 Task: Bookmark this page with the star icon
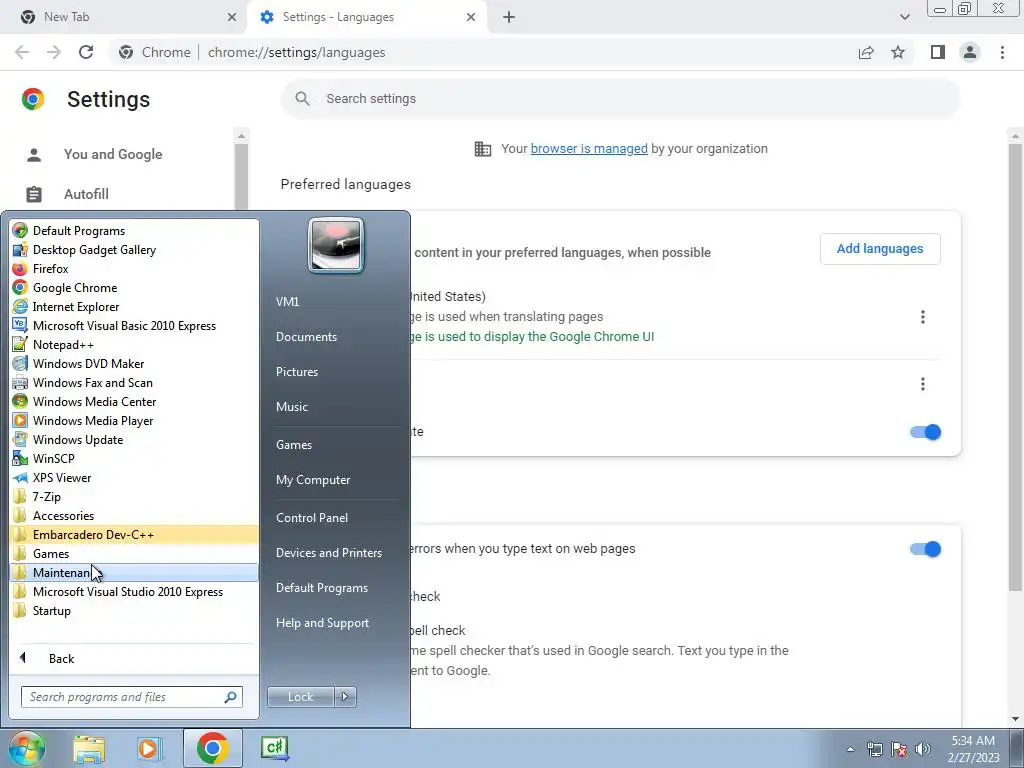point(898,52)
